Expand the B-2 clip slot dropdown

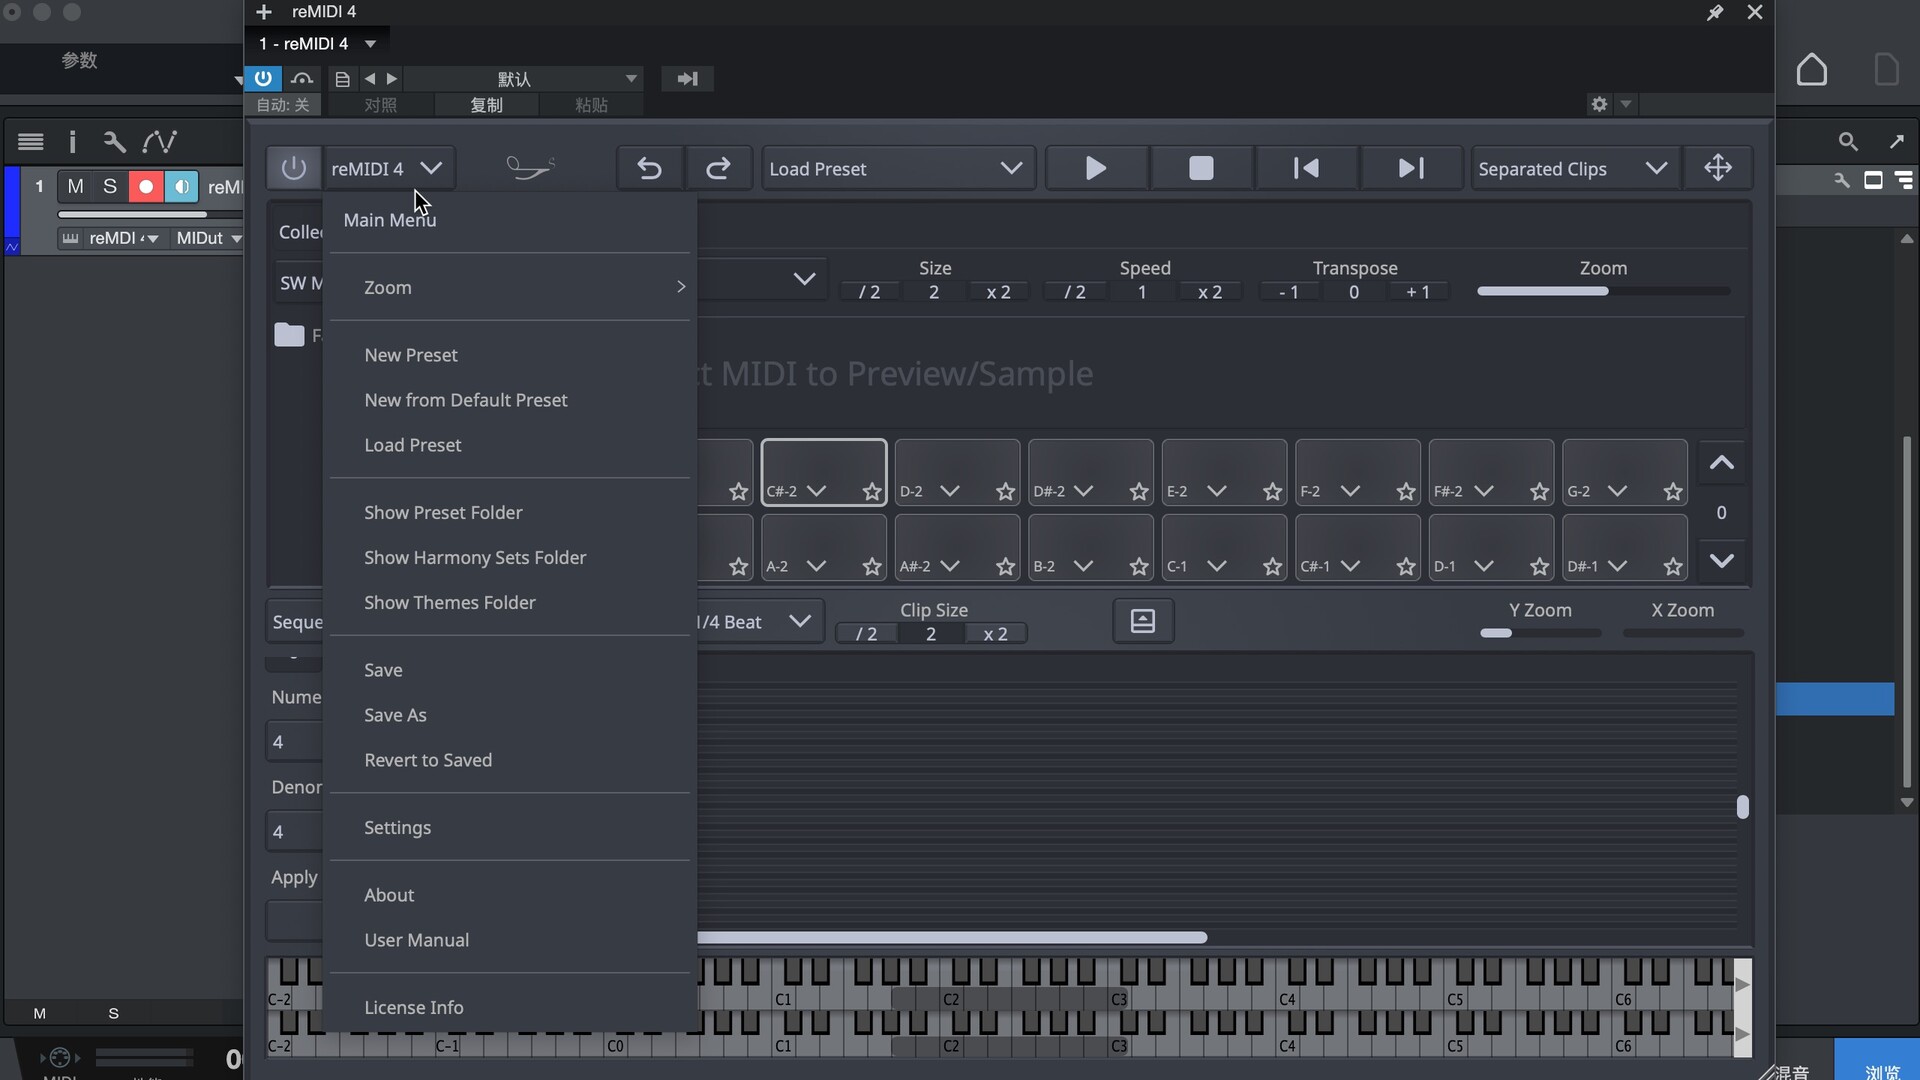pyautogui.click(x=1083, y=566)
